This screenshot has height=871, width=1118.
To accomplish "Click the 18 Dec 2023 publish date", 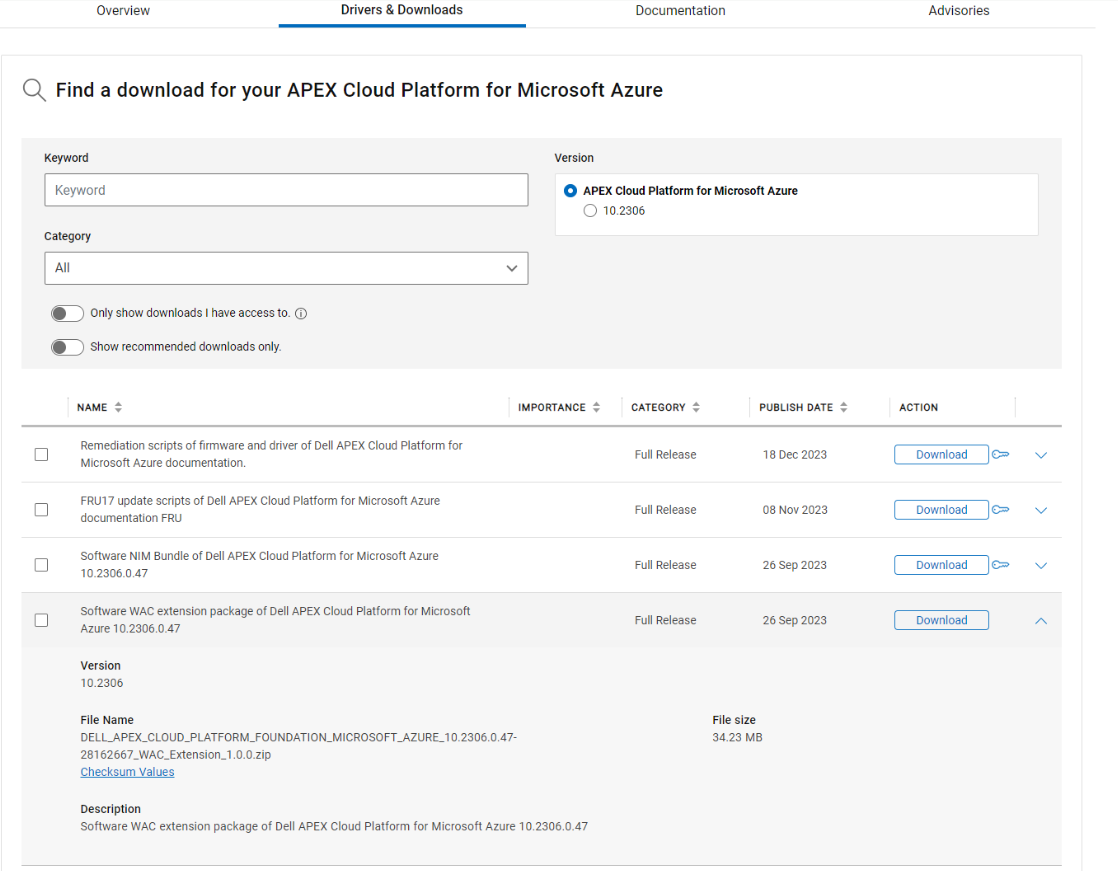I will point(794,455).
